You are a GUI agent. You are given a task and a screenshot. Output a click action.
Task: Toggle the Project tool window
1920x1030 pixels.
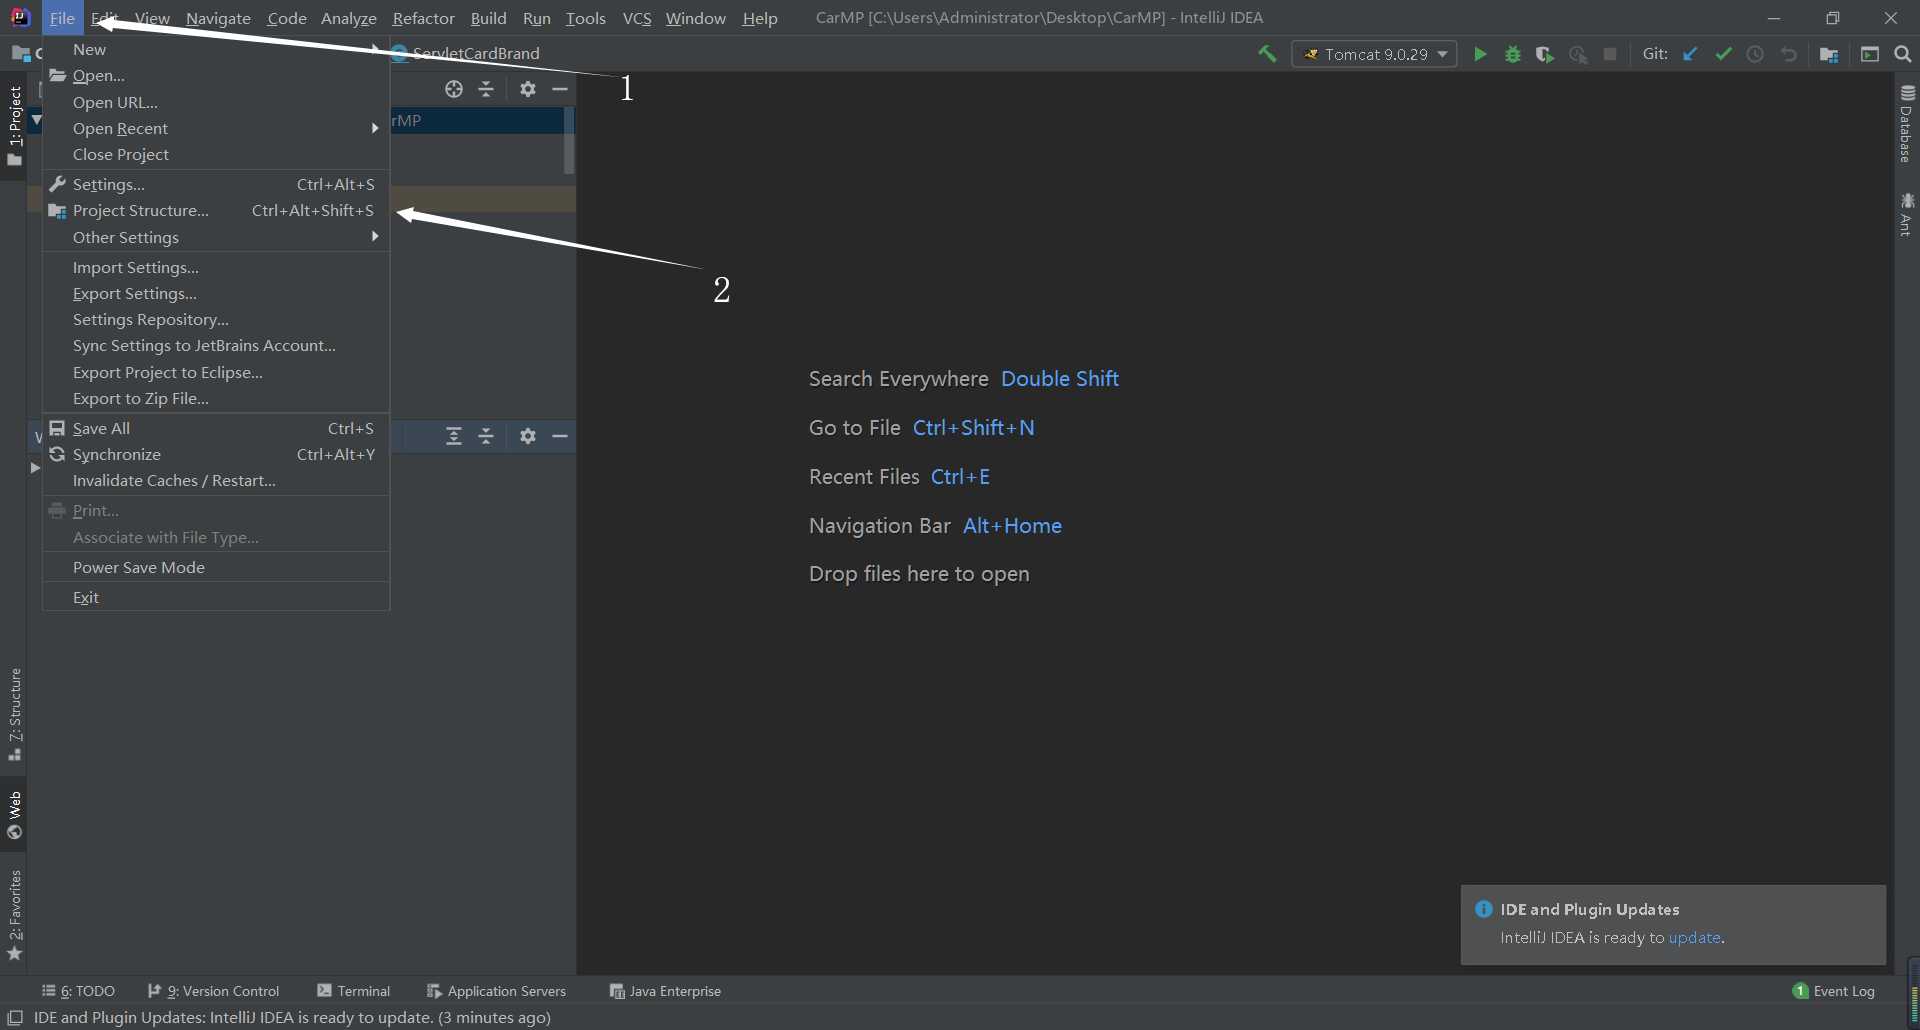pyautogui.click(x=14, y=125)
